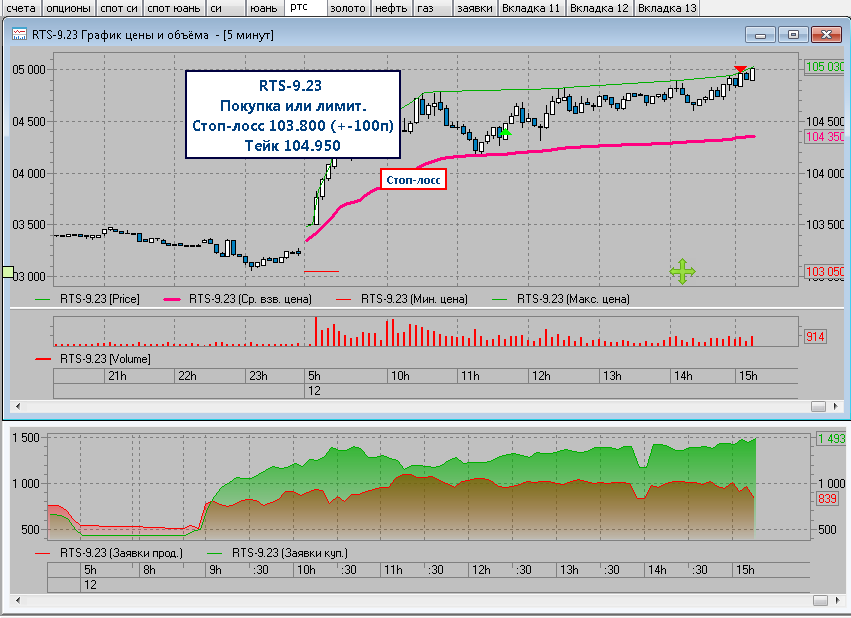The height and width of the screenshot is (618, 851).
Task: Select the спот си tab
Action: pyautogui.click(x=119, y=8)
